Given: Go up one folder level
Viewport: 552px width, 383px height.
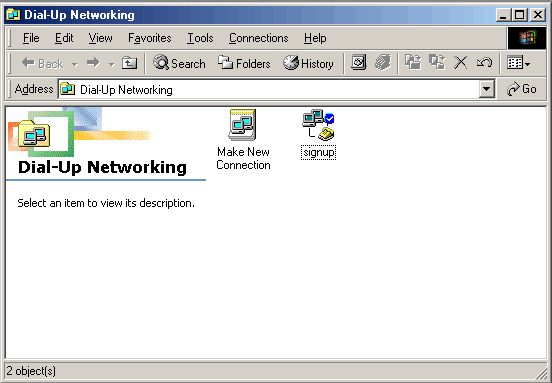Looking at the screenshot, I should (129, 63).
